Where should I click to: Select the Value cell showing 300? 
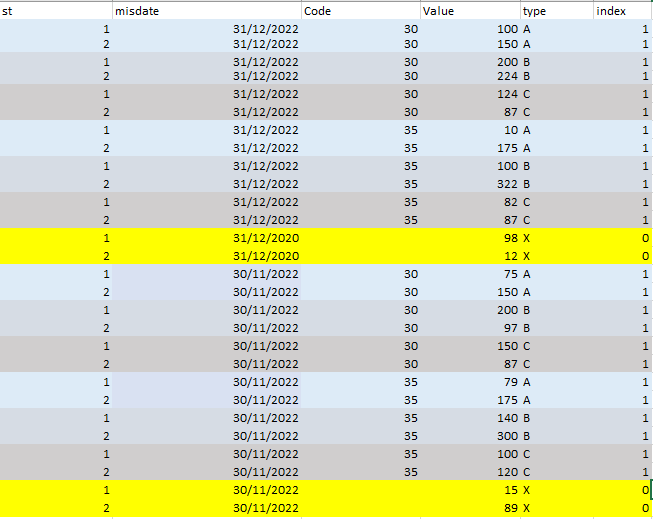point(470,436)
